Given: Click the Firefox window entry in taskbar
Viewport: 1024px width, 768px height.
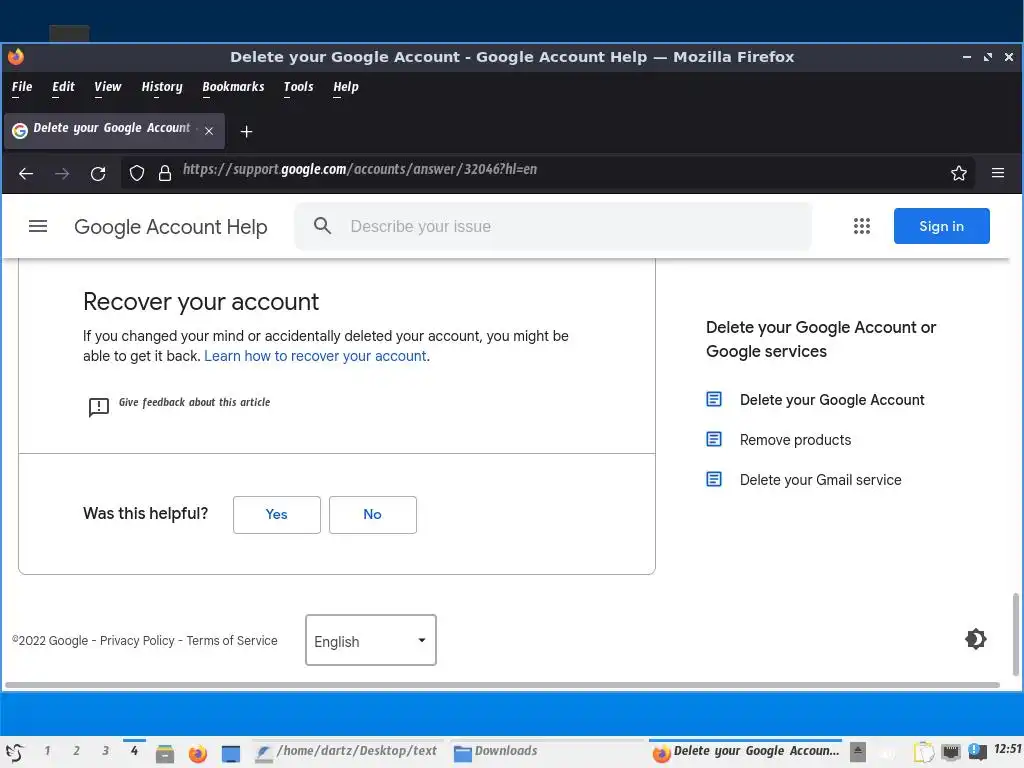Looking at the screenshot, I should [746, 752].
